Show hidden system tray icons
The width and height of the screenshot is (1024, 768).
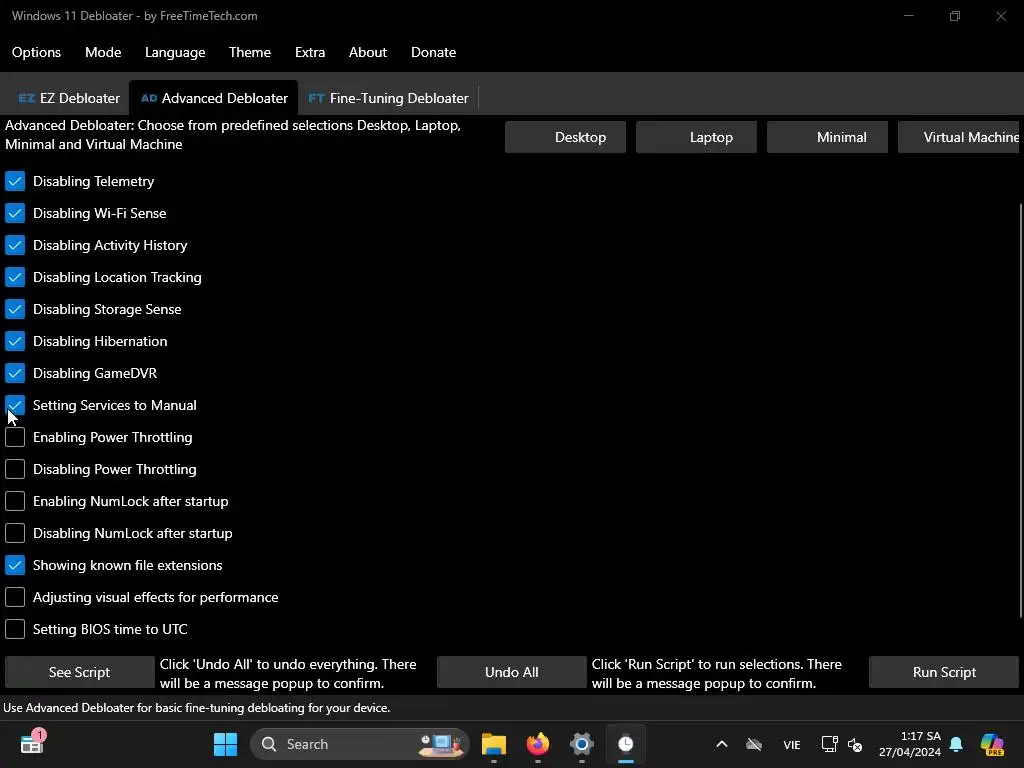(x=722, y=744)
